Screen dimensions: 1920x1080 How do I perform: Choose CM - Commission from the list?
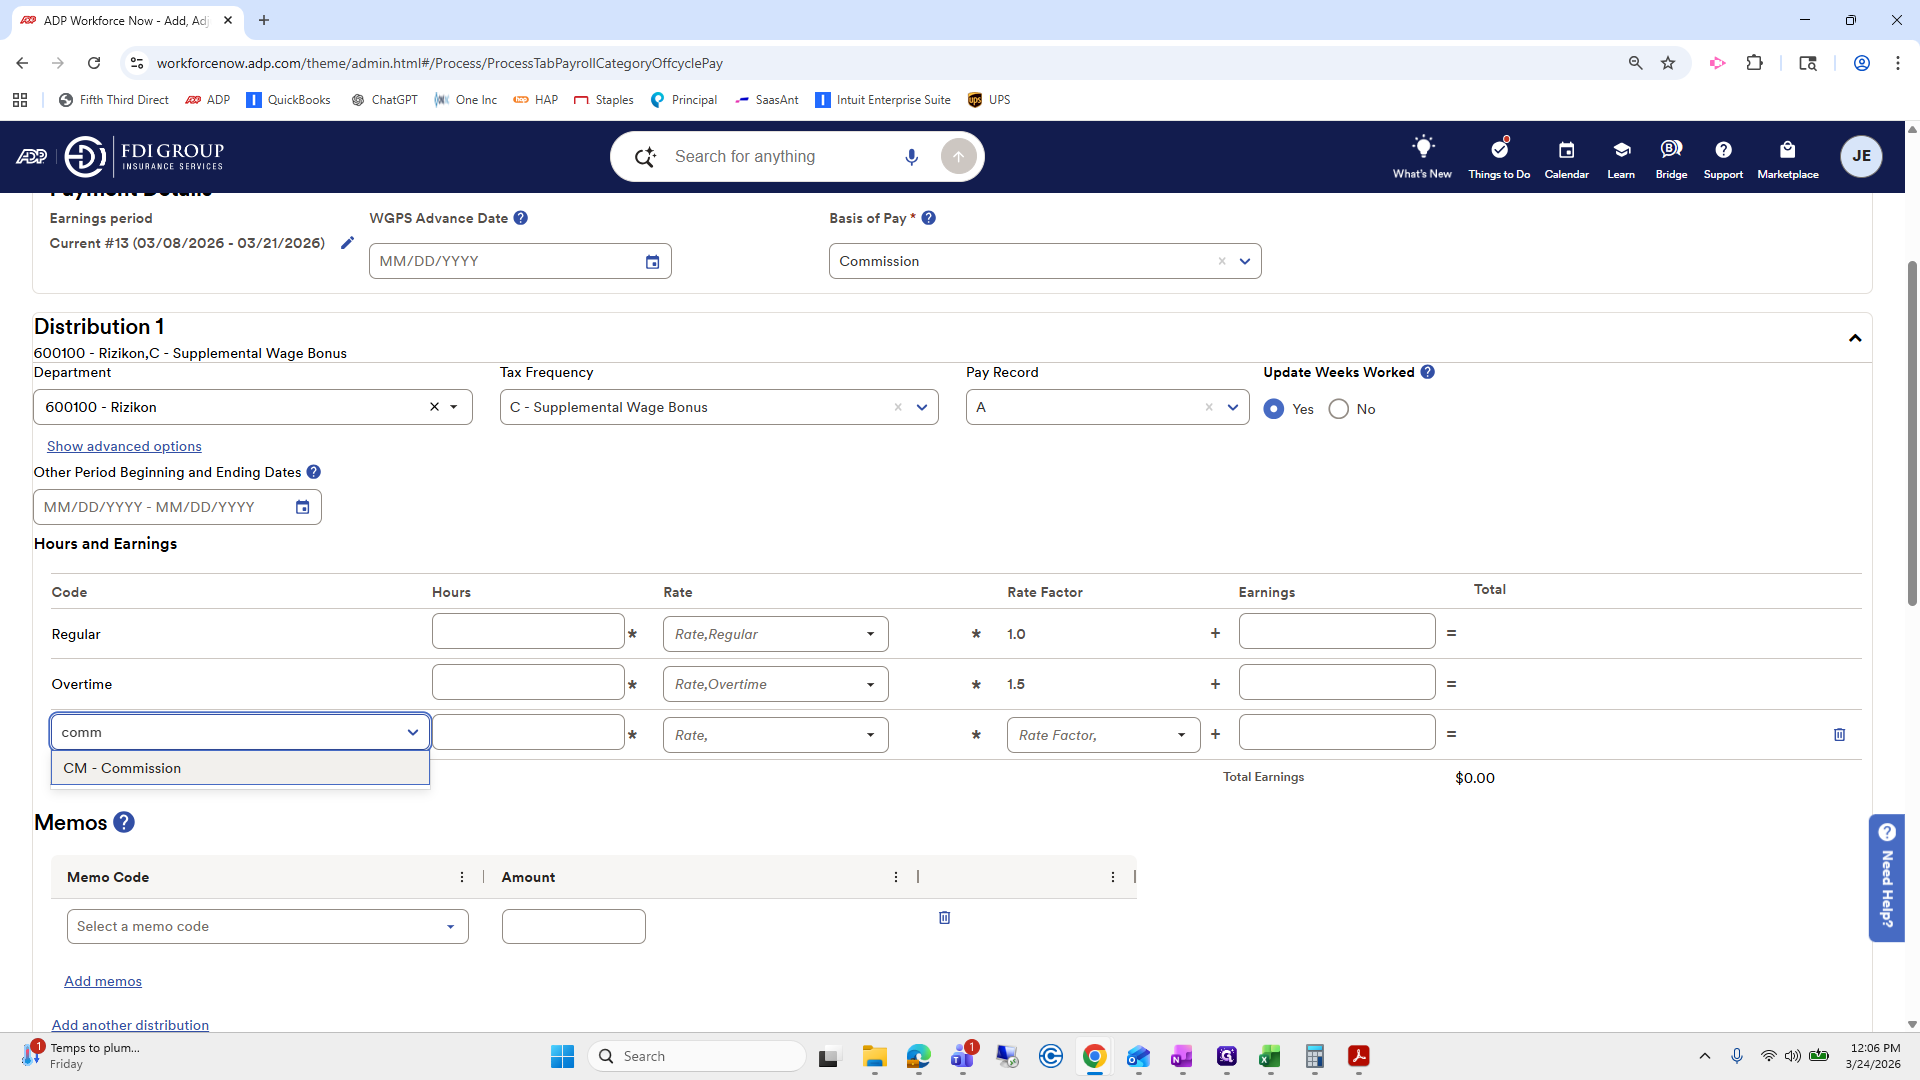pos(122,768)
